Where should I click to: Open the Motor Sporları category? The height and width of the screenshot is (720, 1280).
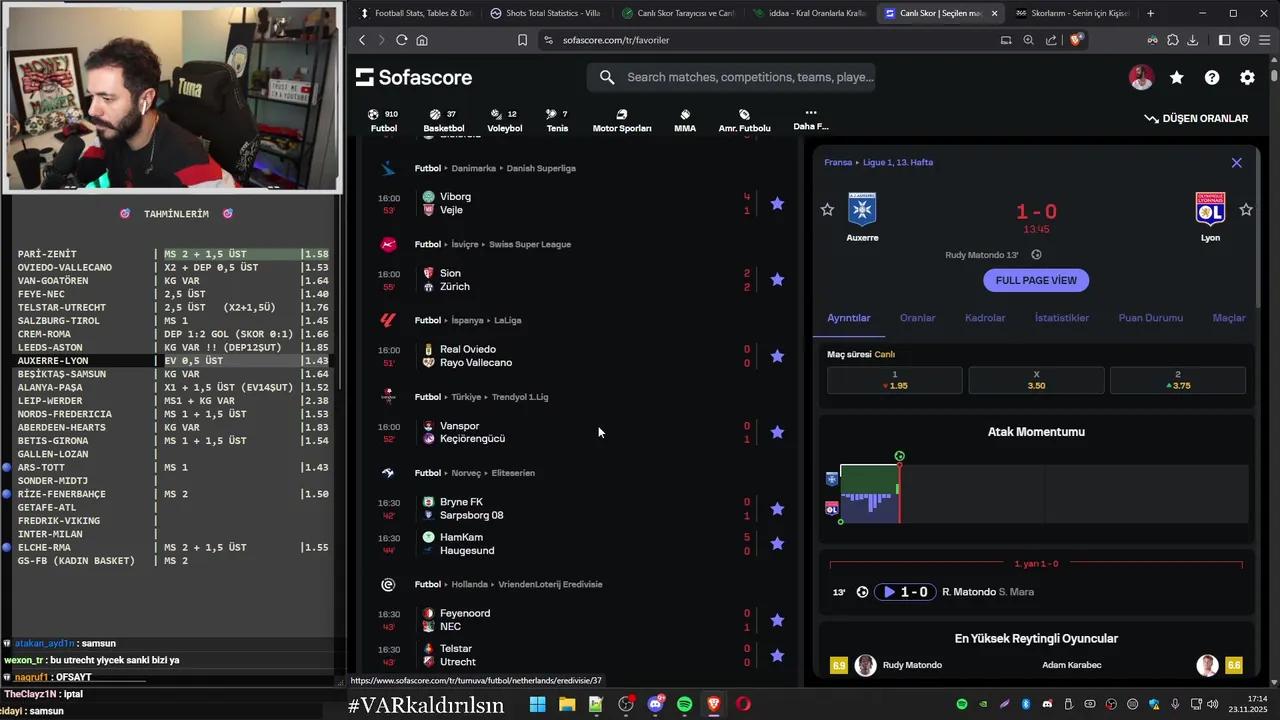coord(622,121)
